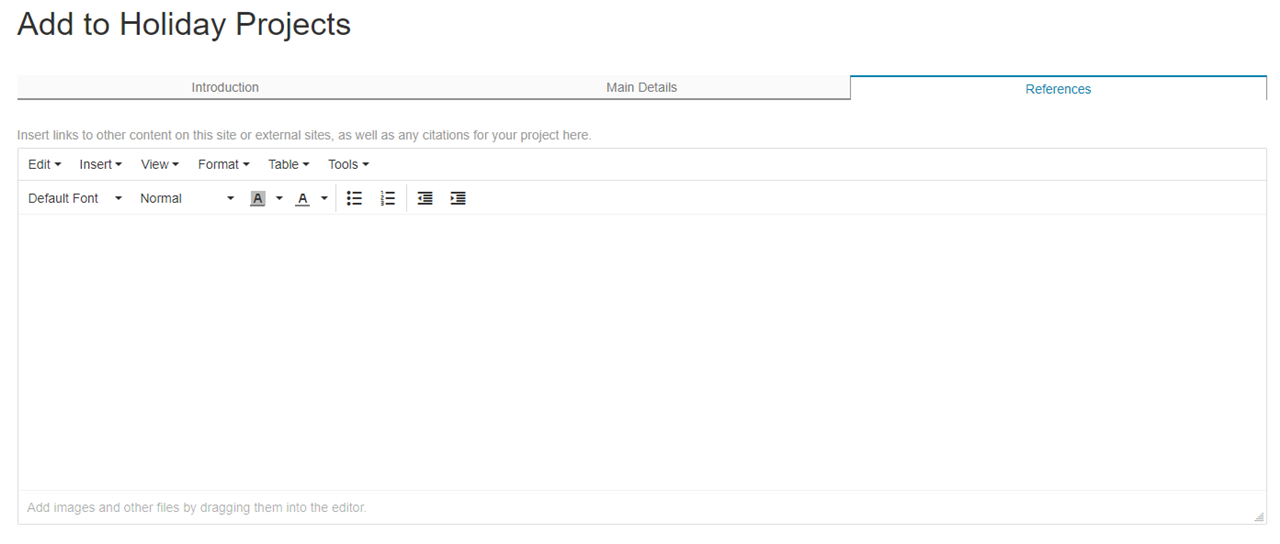Open the Tools menu

point(348,164)
